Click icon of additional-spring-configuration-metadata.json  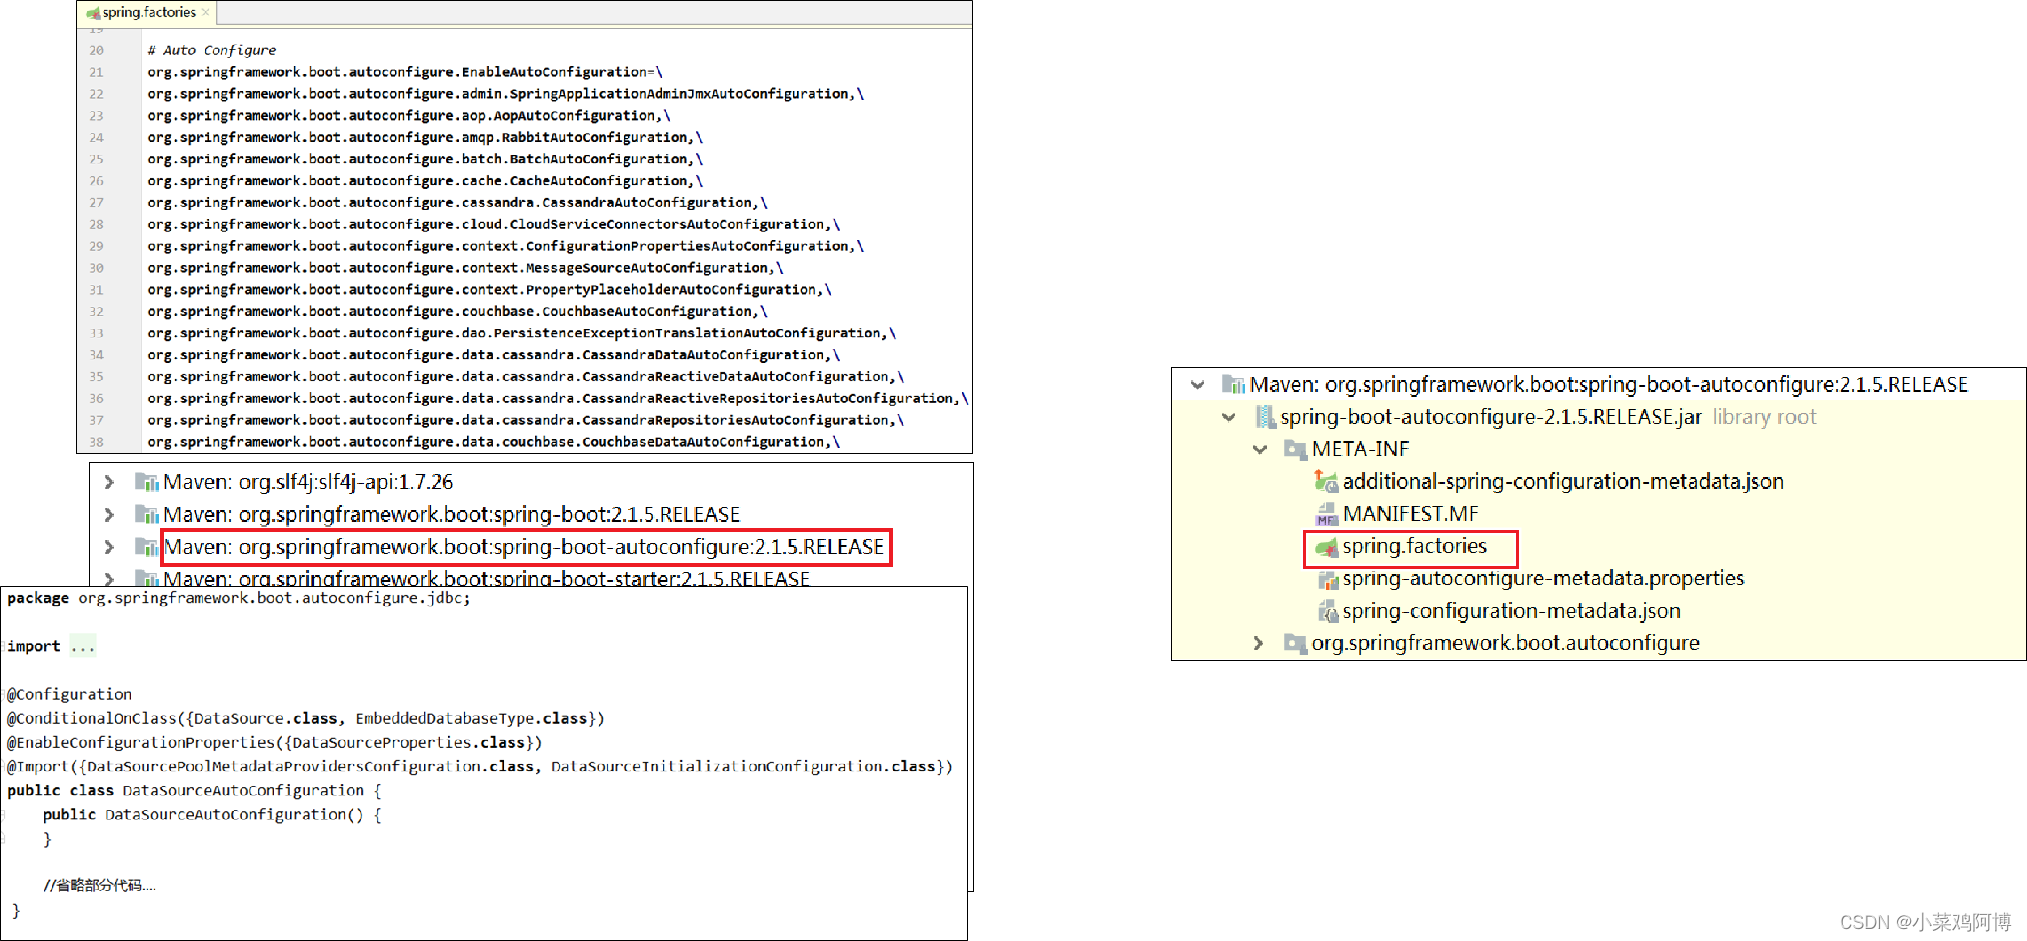pyautogui.click(x=1326, y=481)
